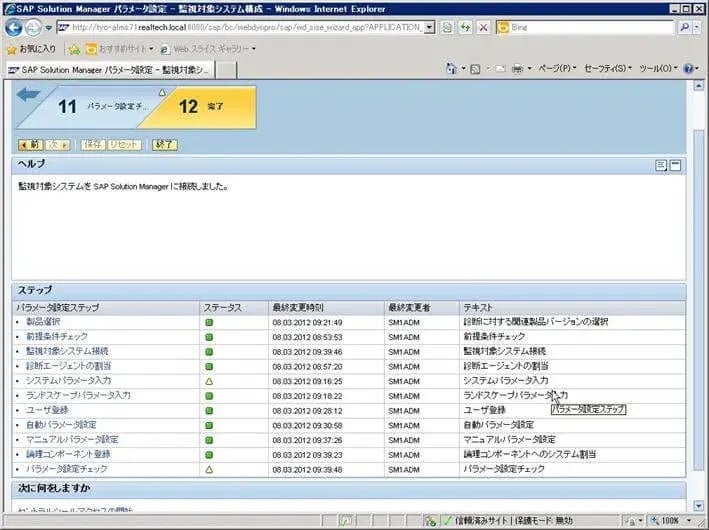Expand the セーフティ(S) menu
The height and width of the screenshot is (530, 709).
pyautogui.click(x=607, y=68)
